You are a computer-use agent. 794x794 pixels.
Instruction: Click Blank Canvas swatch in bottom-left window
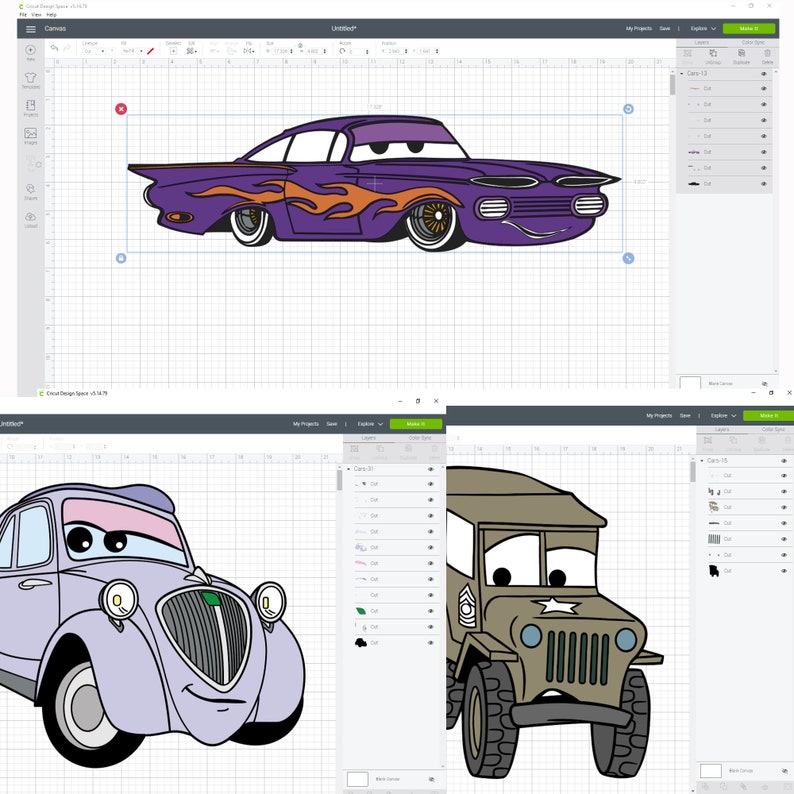(x=358, y=779)
